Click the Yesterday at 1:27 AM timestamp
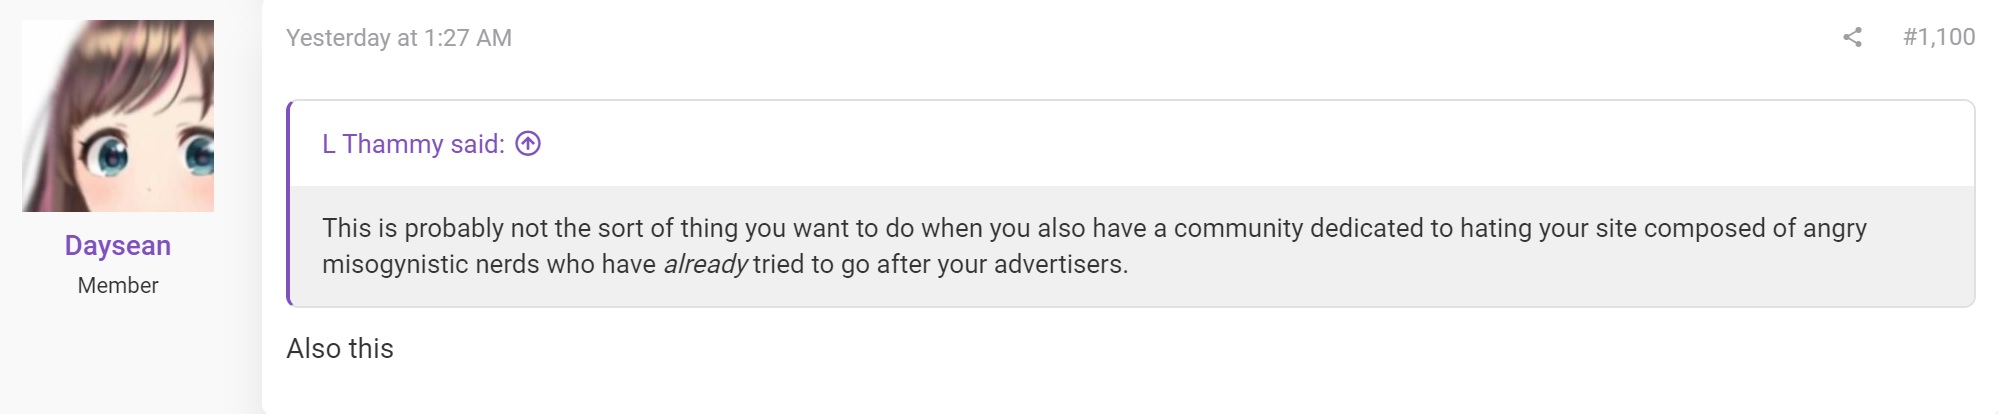This screenshot has width=2013, height=414. pos(399,38)
